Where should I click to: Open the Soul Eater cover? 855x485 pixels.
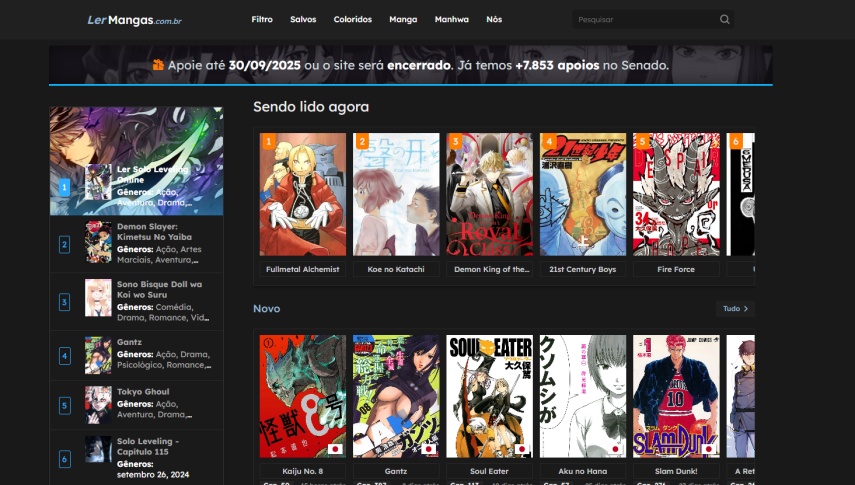(x=489, y=396)
